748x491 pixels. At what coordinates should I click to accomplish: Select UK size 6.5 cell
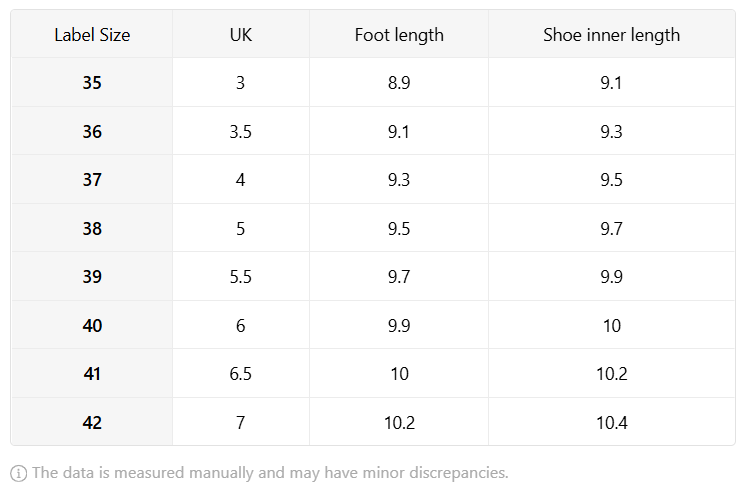click(241, 374)
